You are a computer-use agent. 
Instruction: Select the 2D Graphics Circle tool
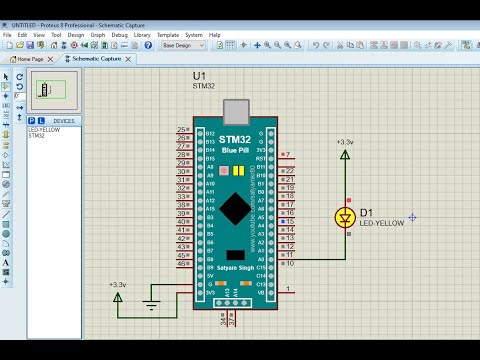pos(6,234)
